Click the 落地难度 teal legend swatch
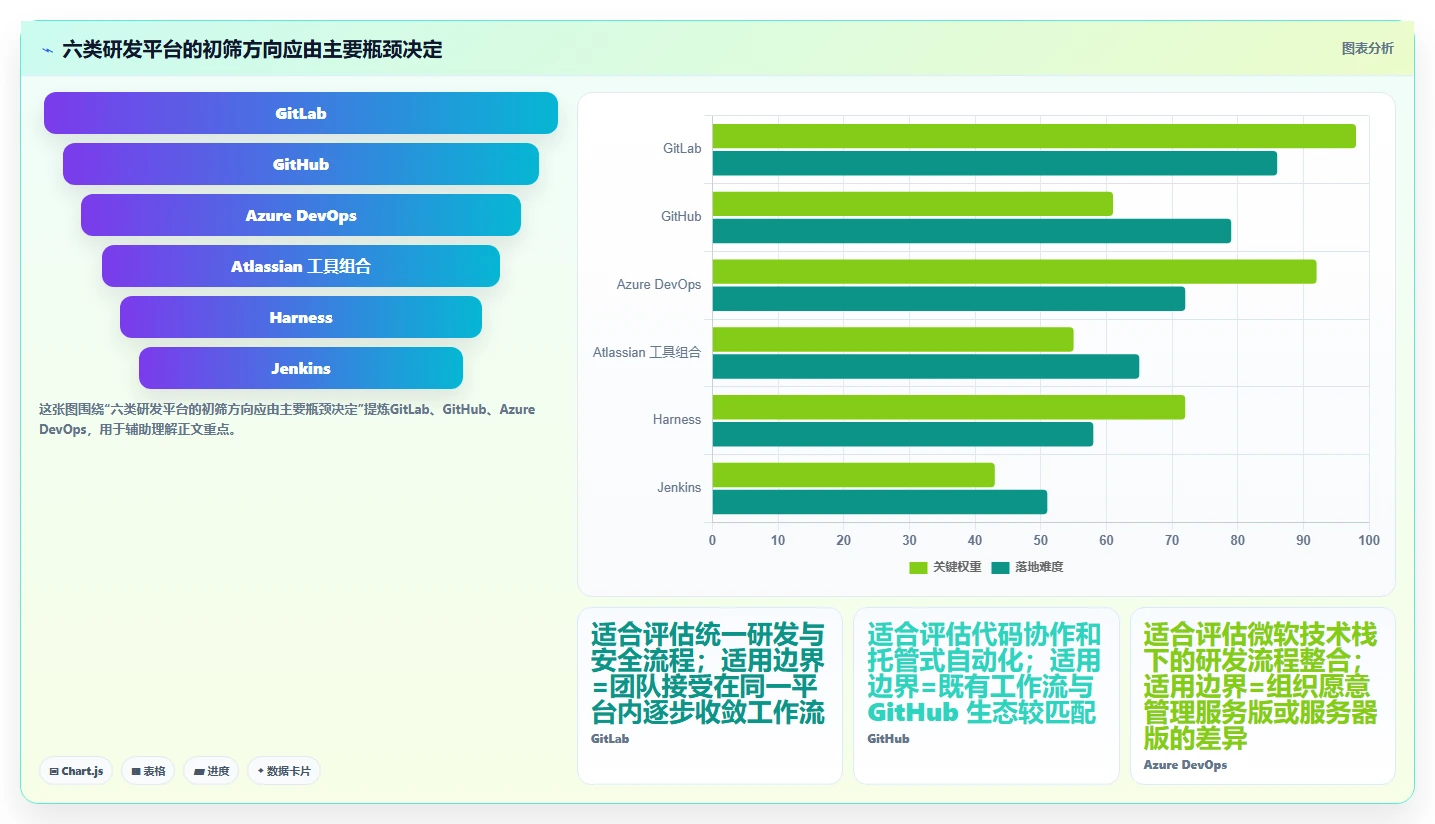 [x=1000, y=568]
